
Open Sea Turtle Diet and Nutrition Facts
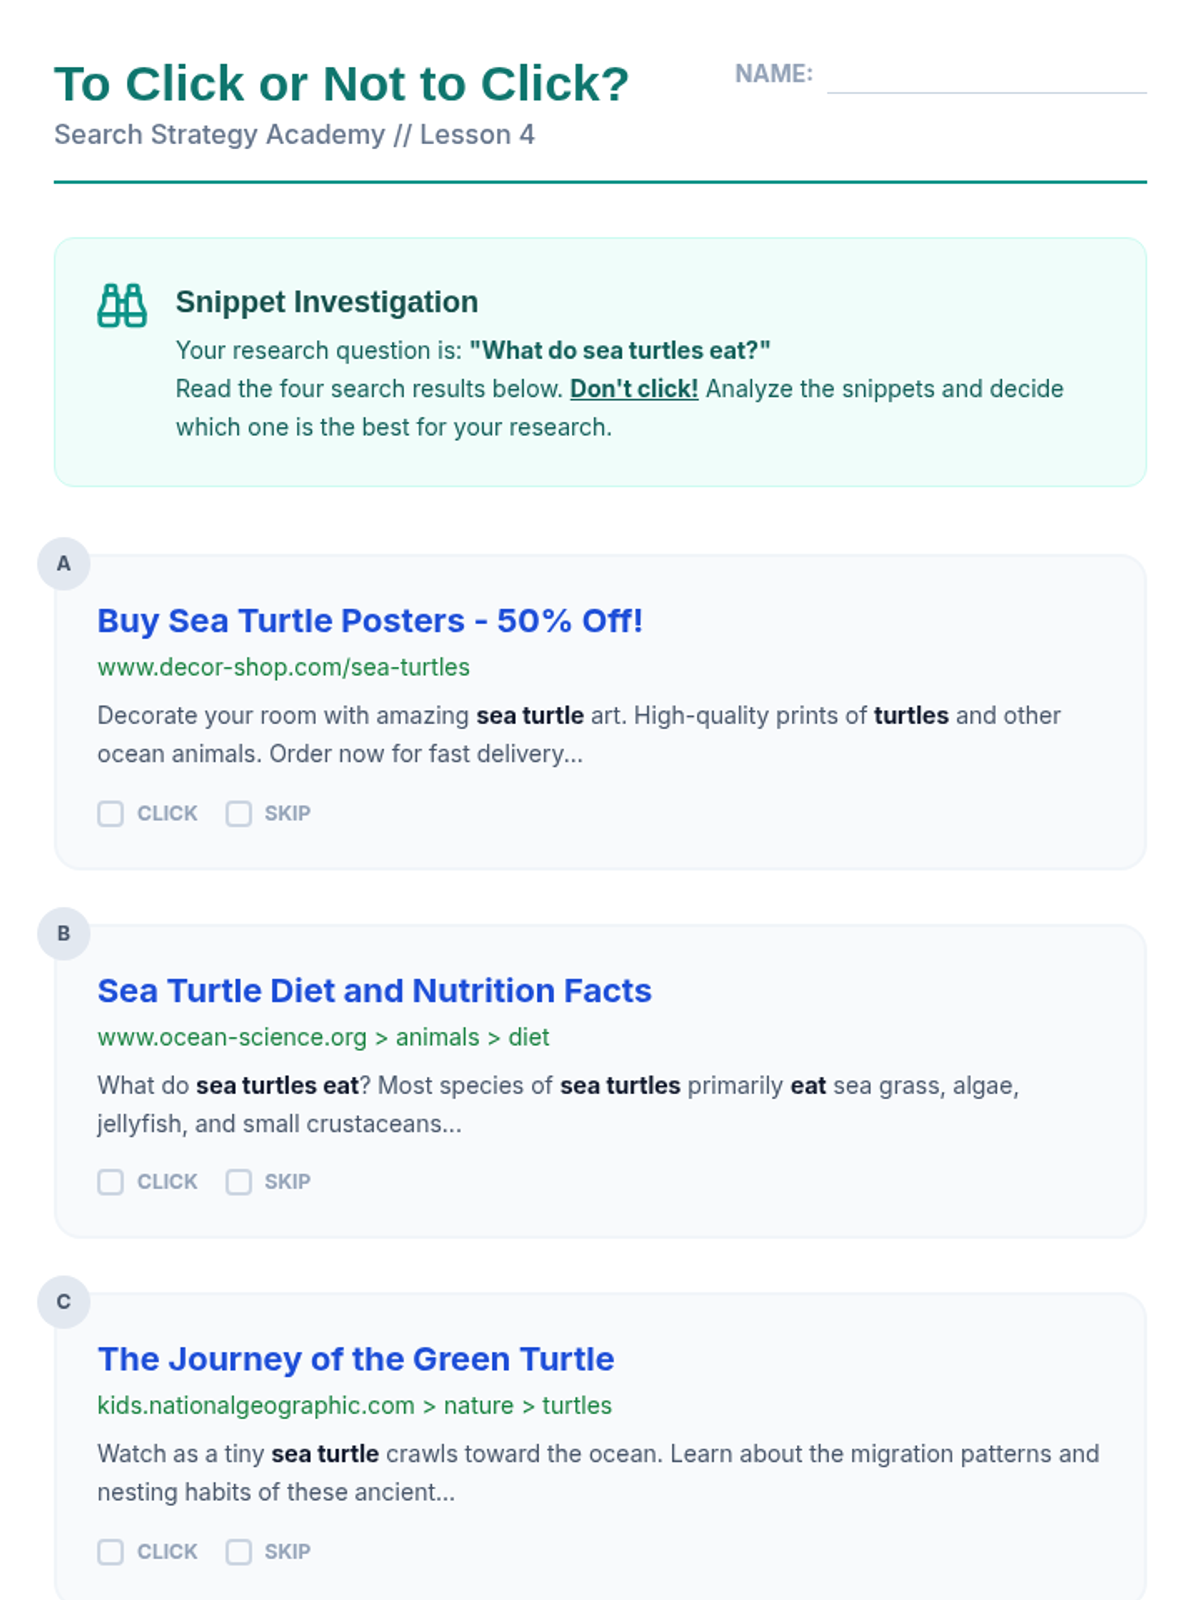[x=374, y=991]
